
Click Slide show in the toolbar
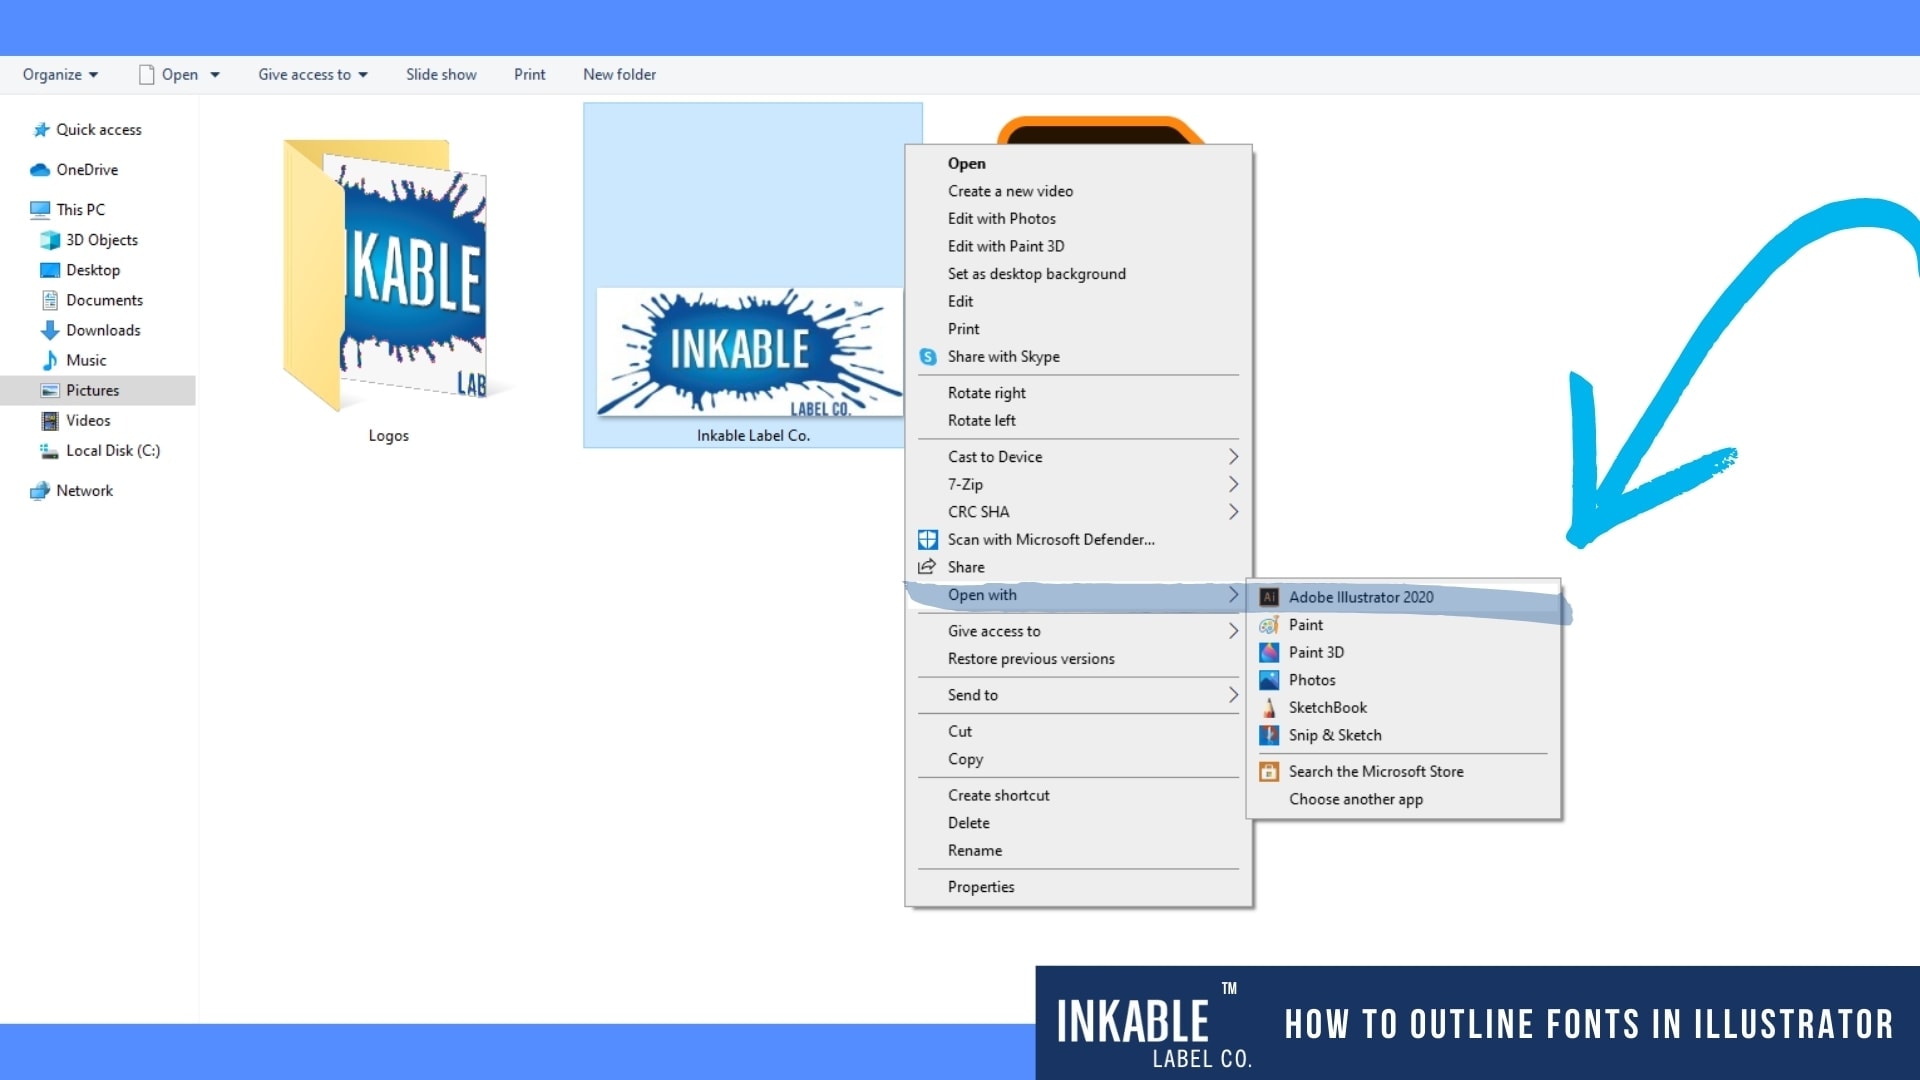point(441,75)
